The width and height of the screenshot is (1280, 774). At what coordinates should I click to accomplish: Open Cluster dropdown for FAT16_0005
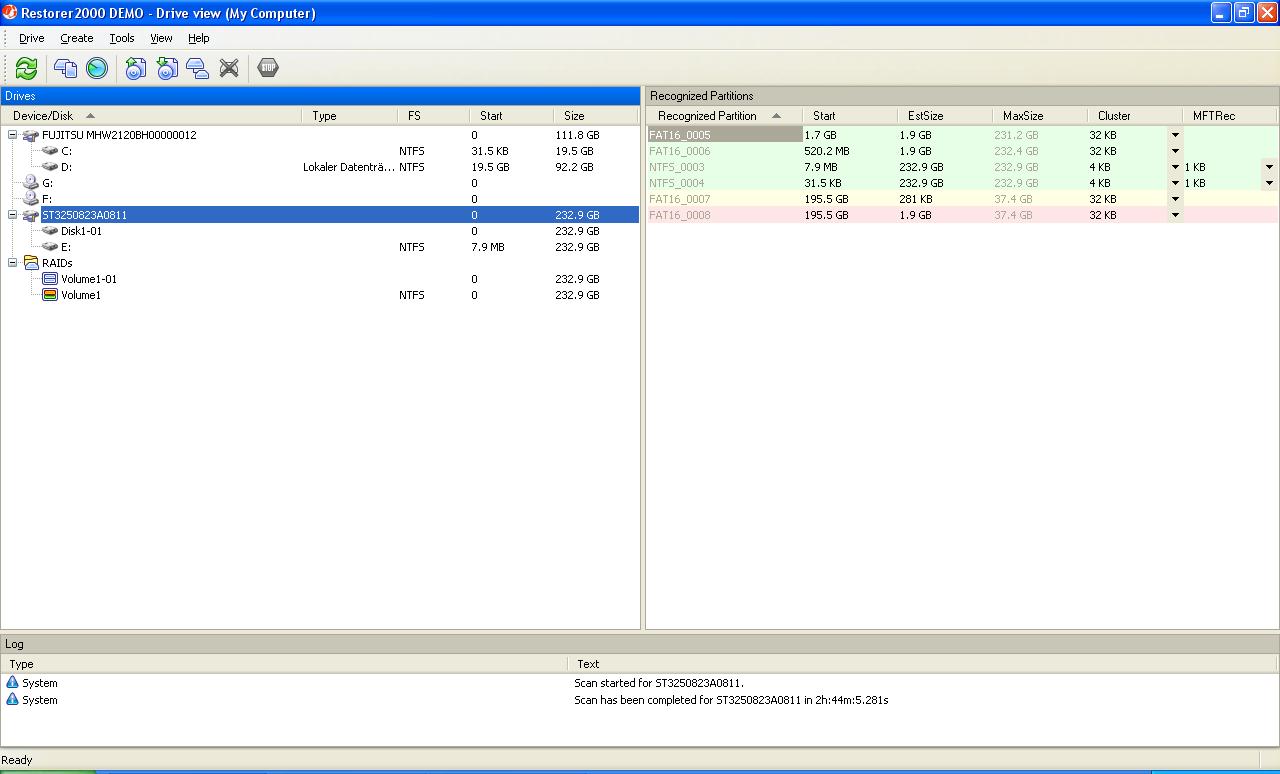(x=1175, y=135)
